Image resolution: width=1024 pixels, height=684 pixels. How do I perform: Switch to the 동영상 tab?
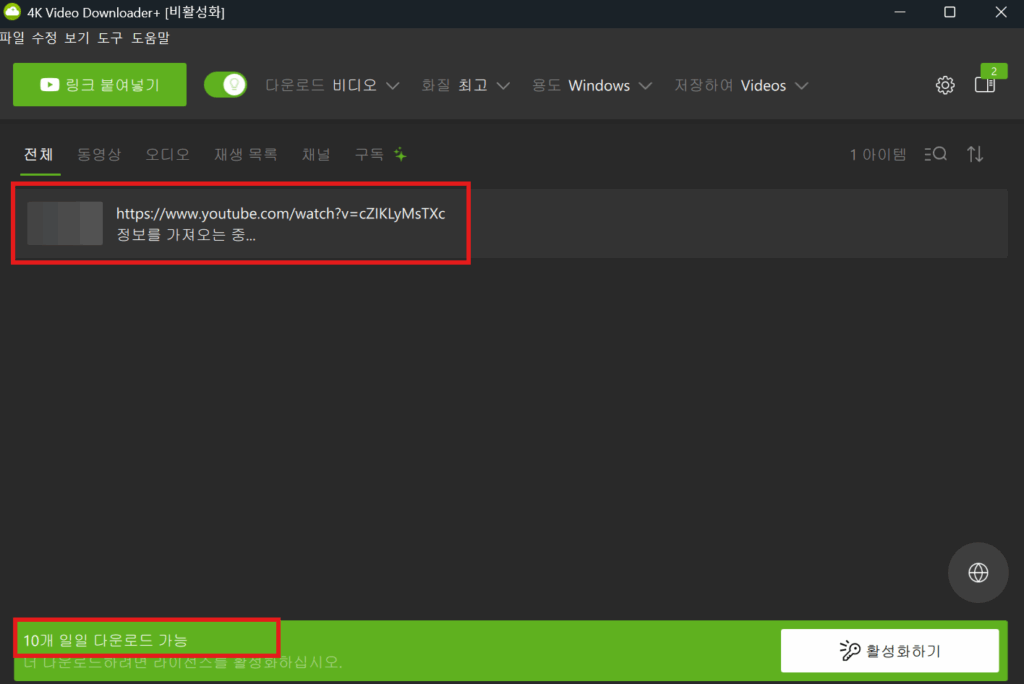click(x=99, y=155)
